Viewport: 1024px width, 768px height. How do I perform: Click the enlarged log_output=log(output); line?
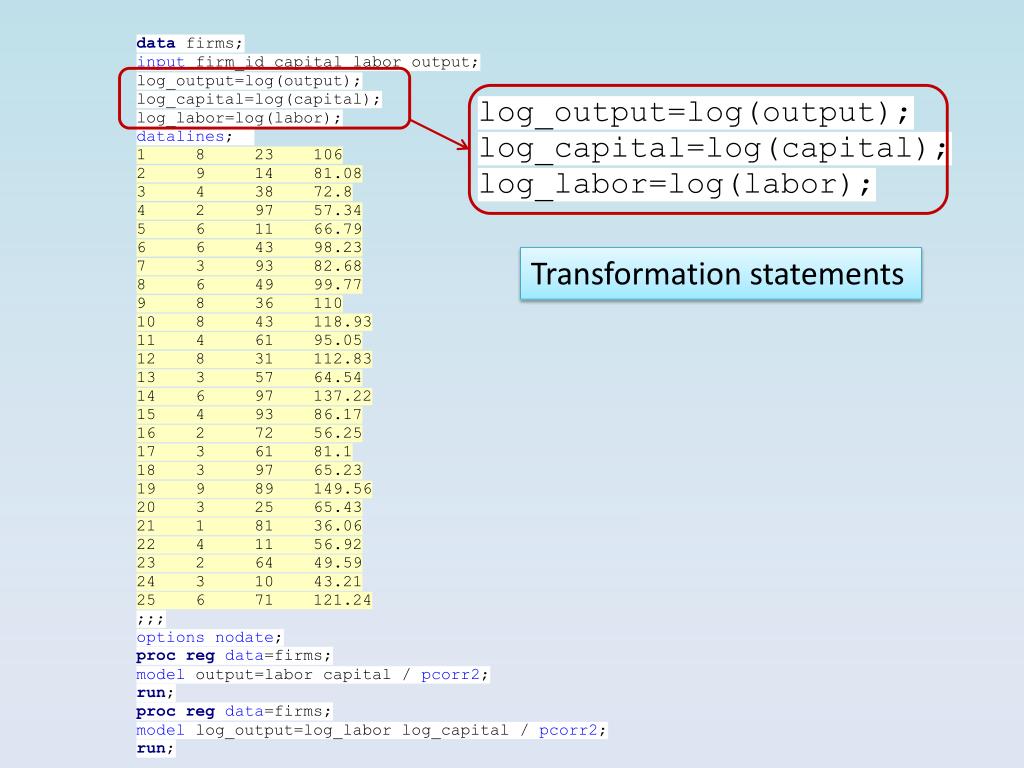point(694,112)
